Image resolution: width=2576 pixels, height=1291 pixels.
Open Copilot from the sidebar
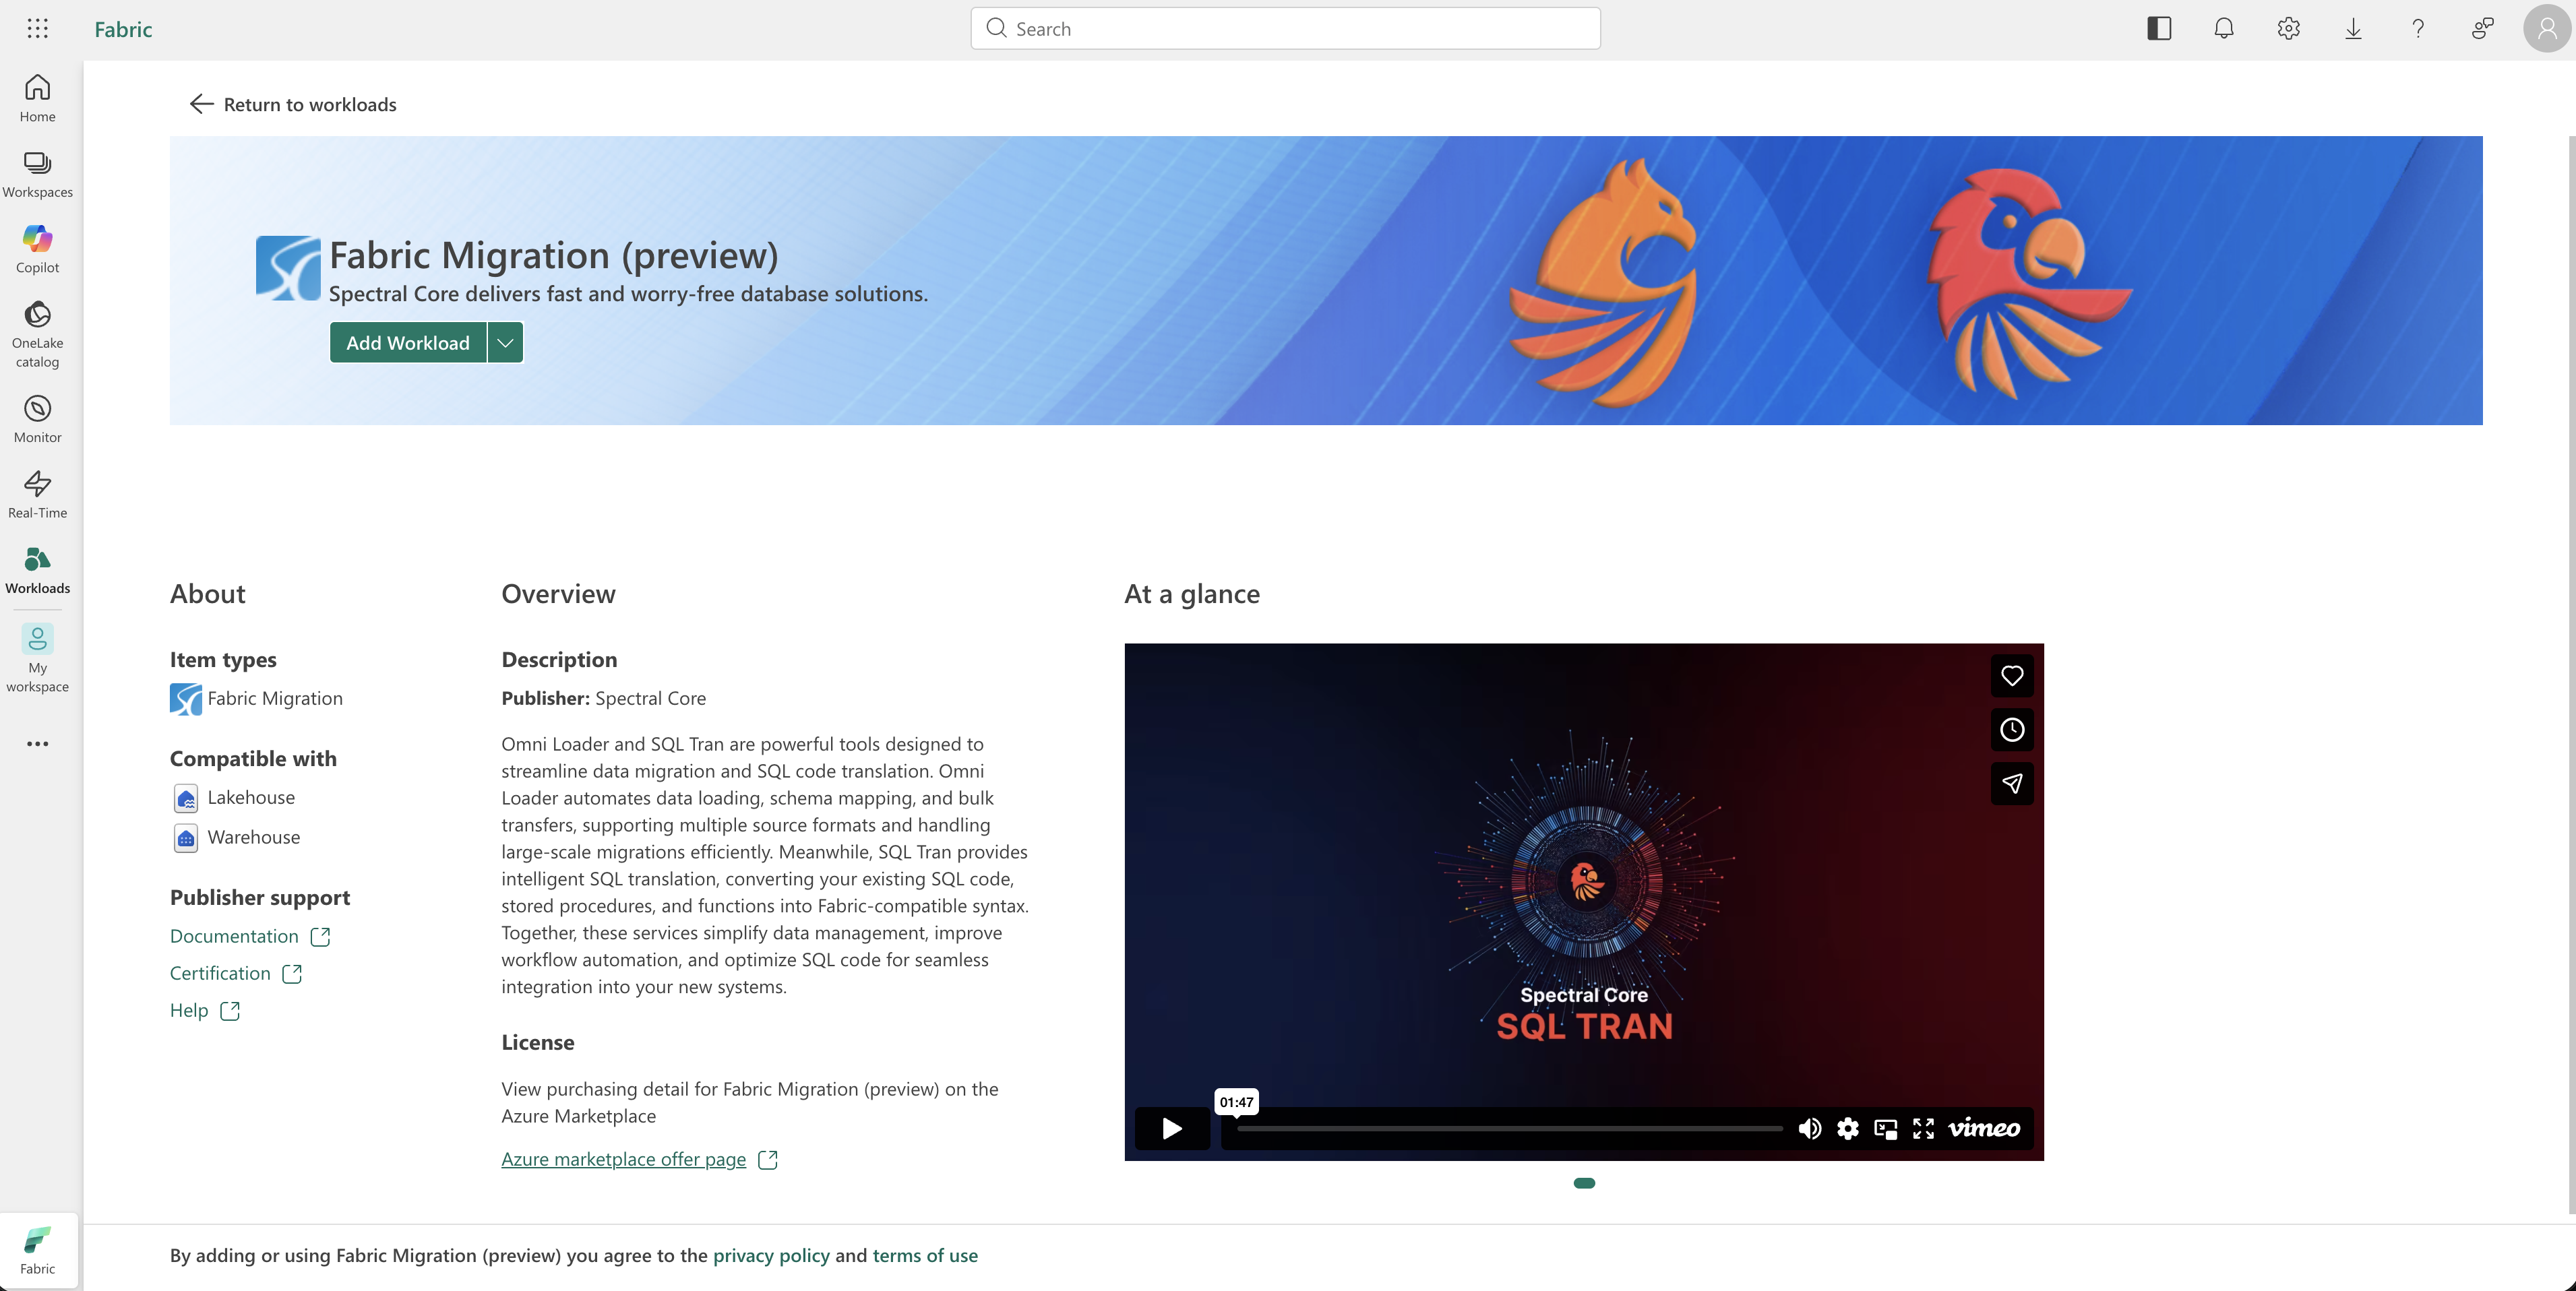pyautogui.click(x=37, y=248)
